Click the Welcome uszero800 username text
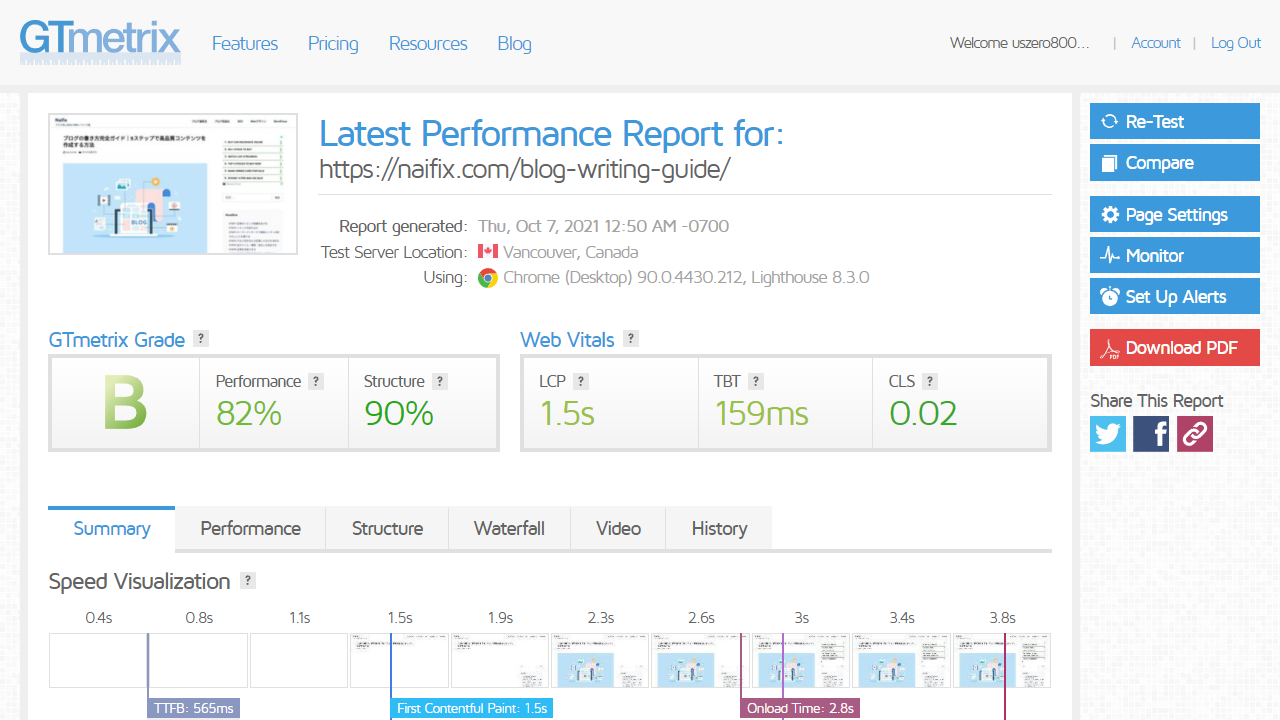This screenshot has width=1280, height=720. coord(1019,43)
